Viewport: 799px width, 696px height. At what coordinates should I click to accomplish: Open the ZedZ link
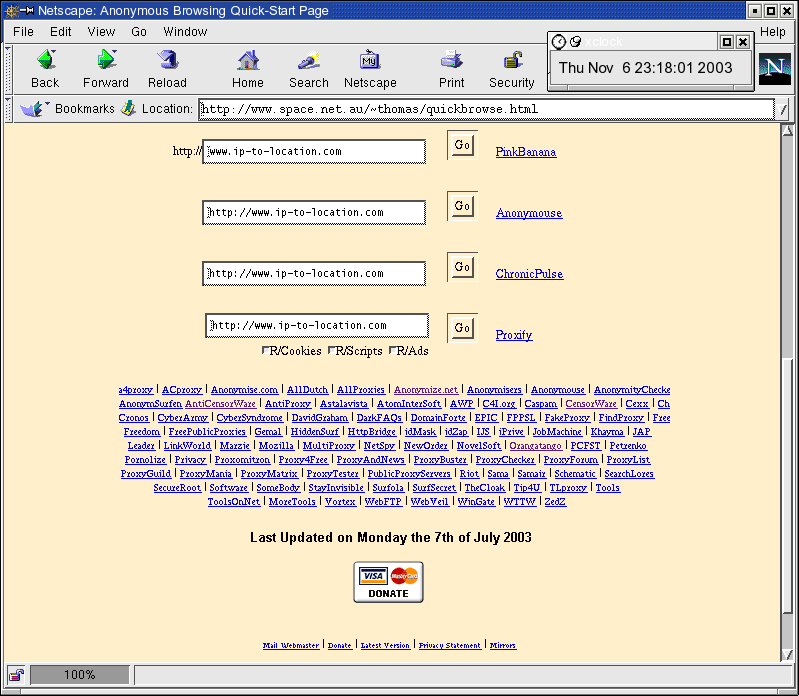click(x=555, y=501)
